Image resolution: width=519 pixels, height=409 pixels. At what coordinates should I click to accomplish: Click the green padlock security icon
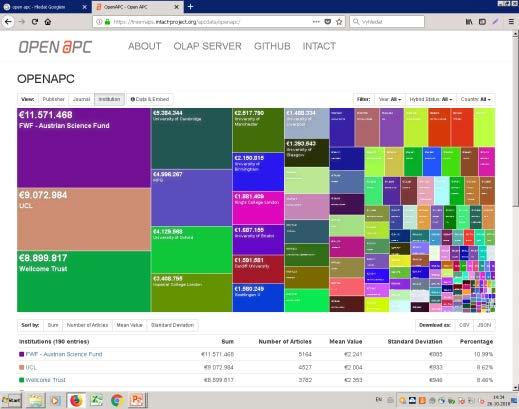point(107,22)
